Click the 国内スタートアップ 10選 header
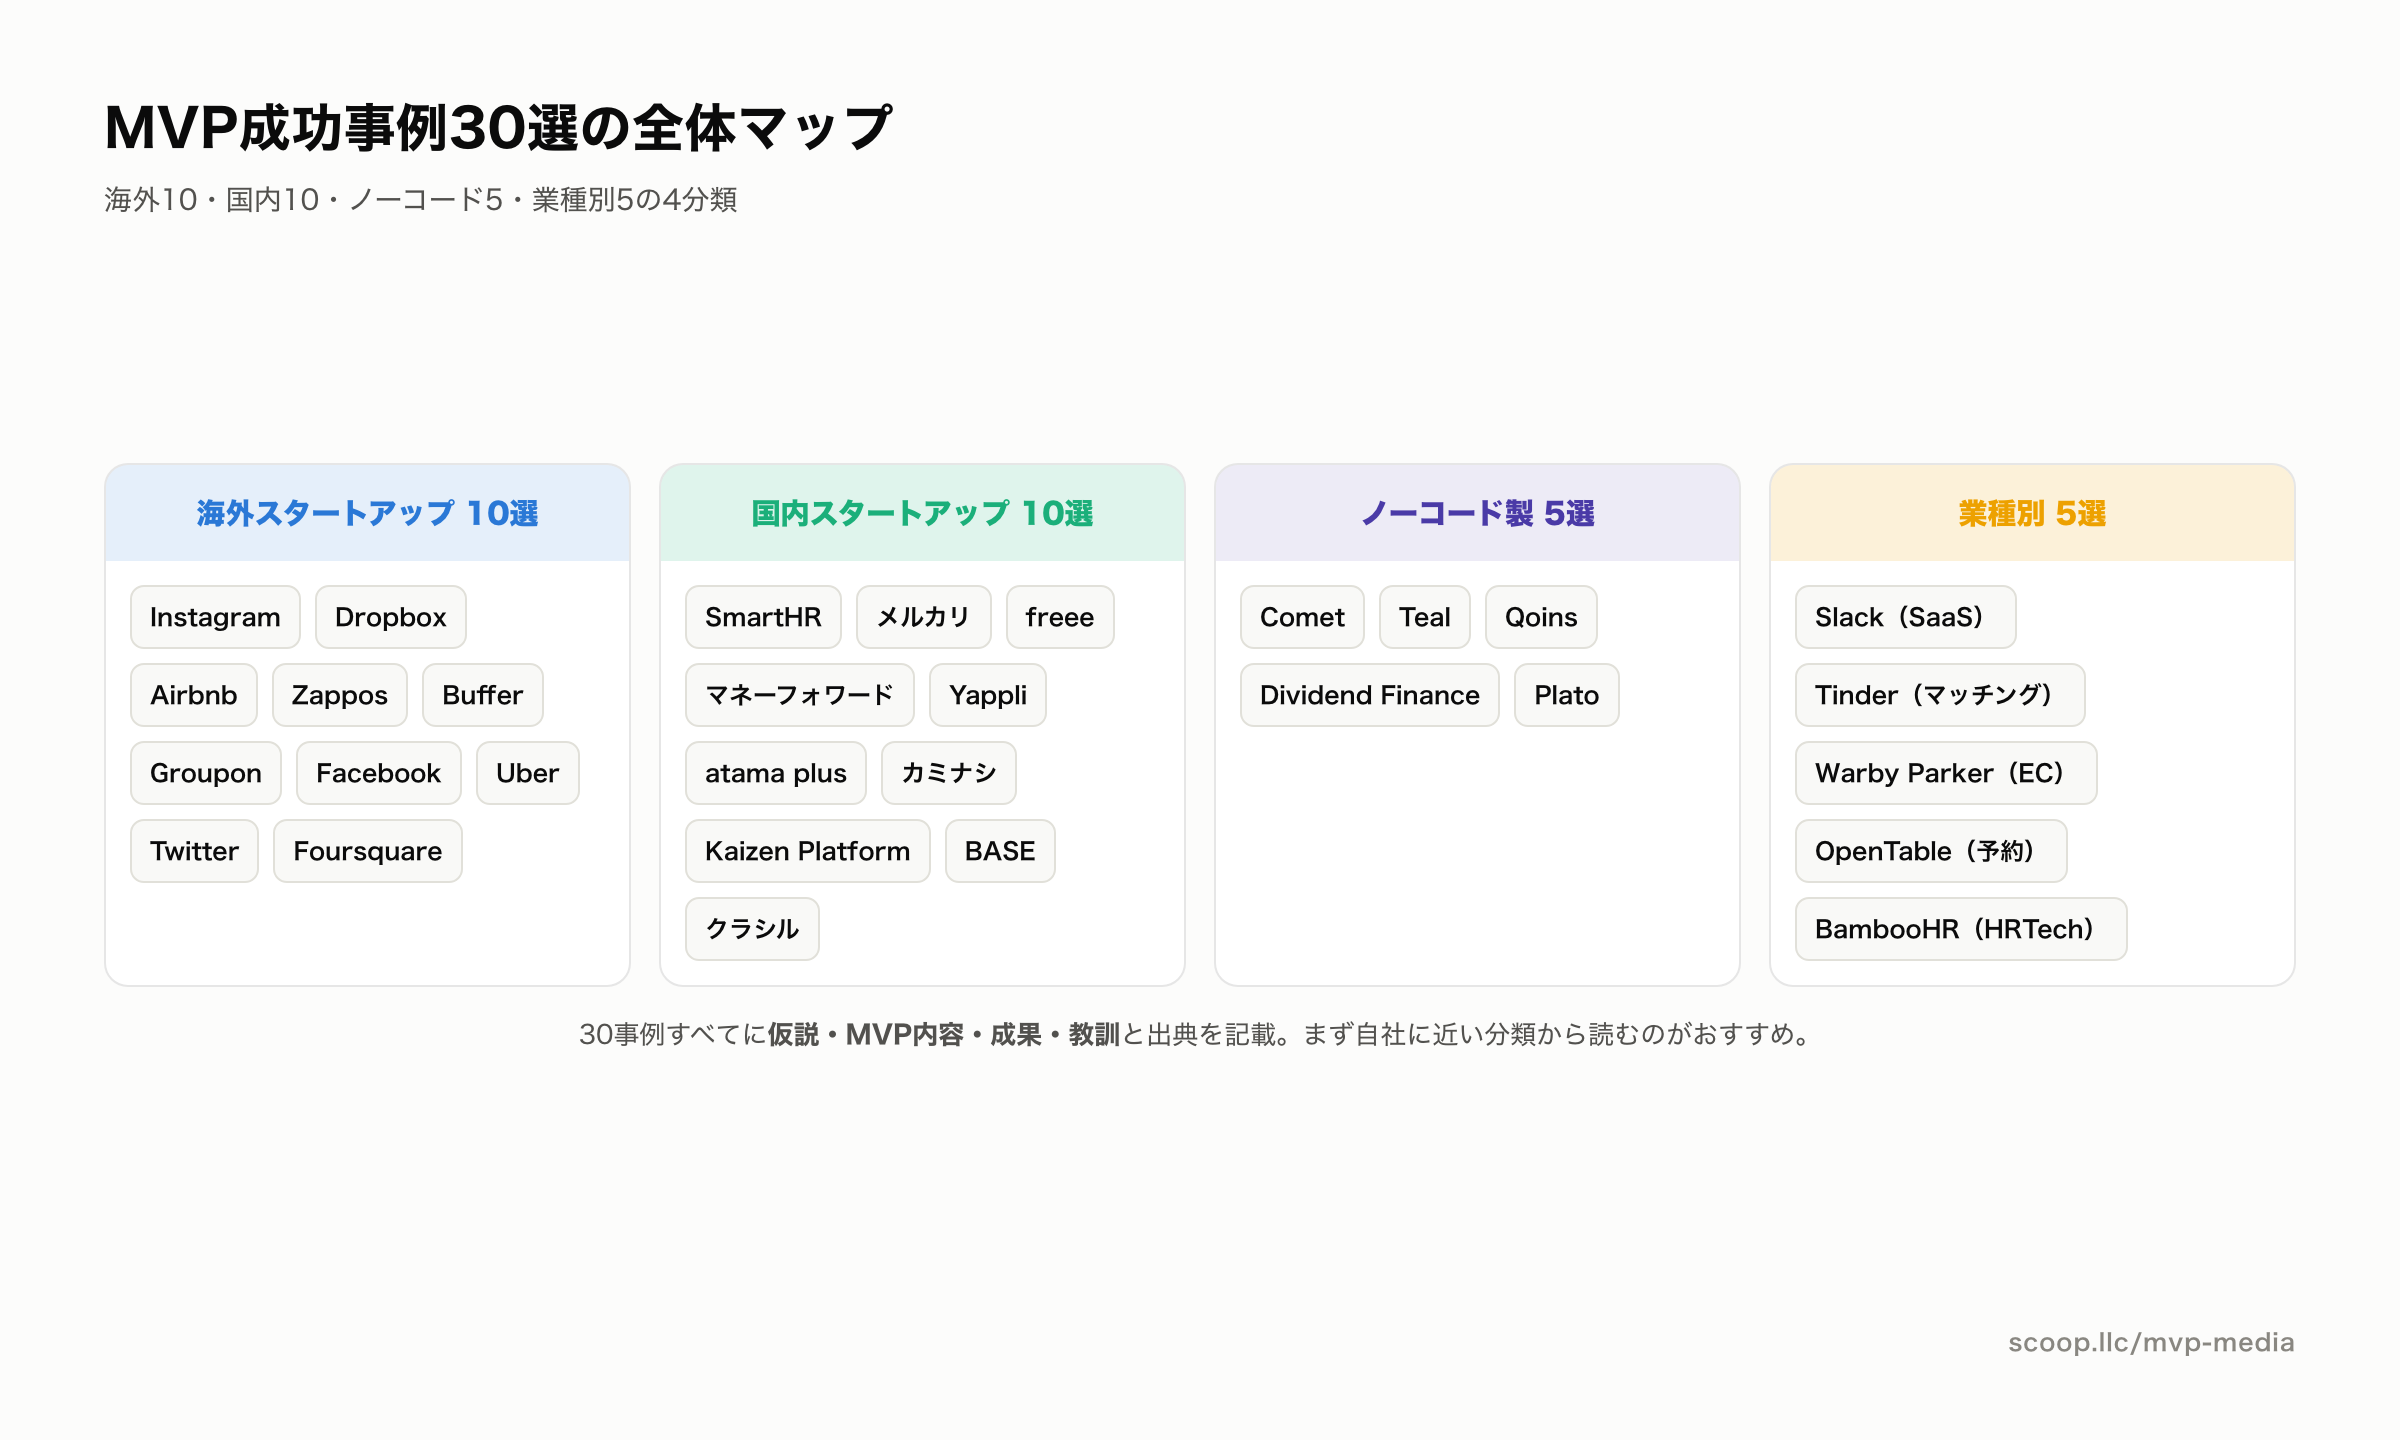The image size is (2400, 1440). point(922,513)
